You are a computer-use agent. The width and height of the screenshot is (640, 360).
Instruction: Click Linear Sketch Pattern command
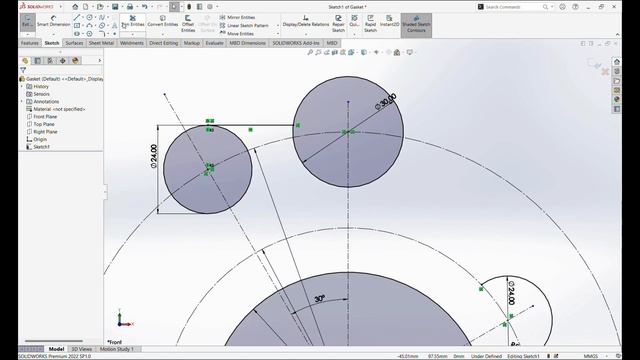244,26
